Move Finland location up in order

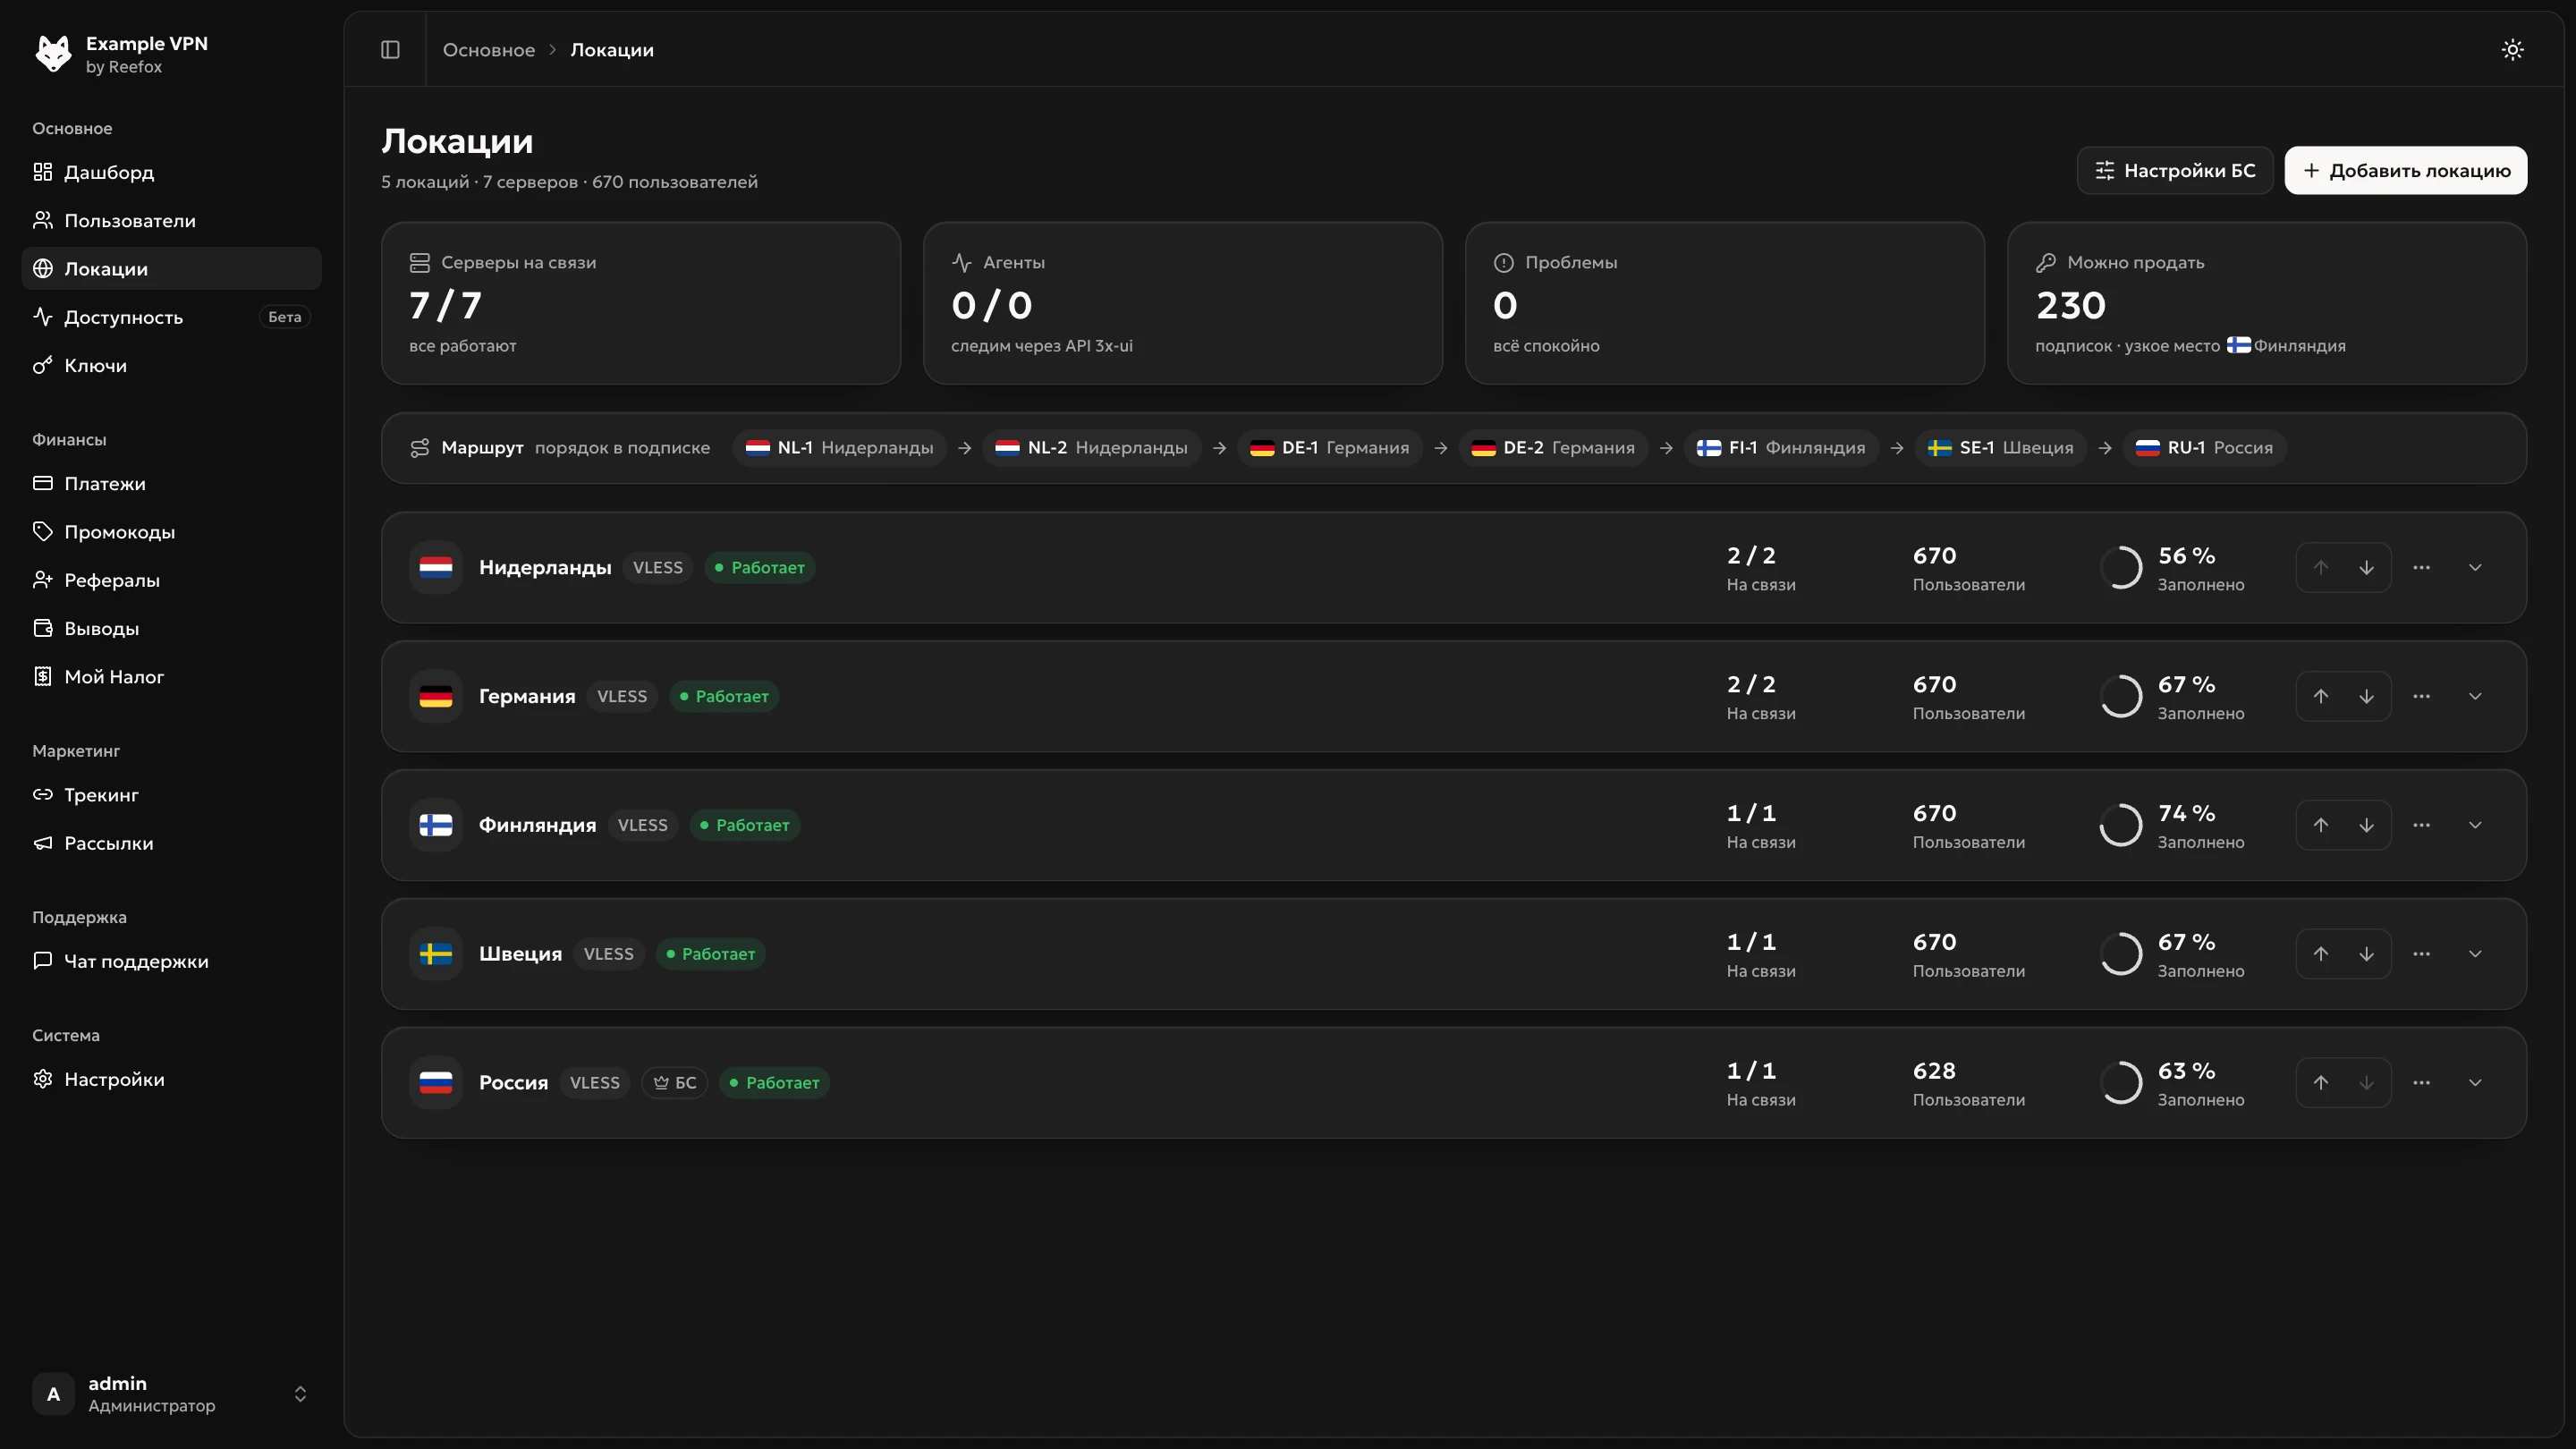tap(2320, 825)
